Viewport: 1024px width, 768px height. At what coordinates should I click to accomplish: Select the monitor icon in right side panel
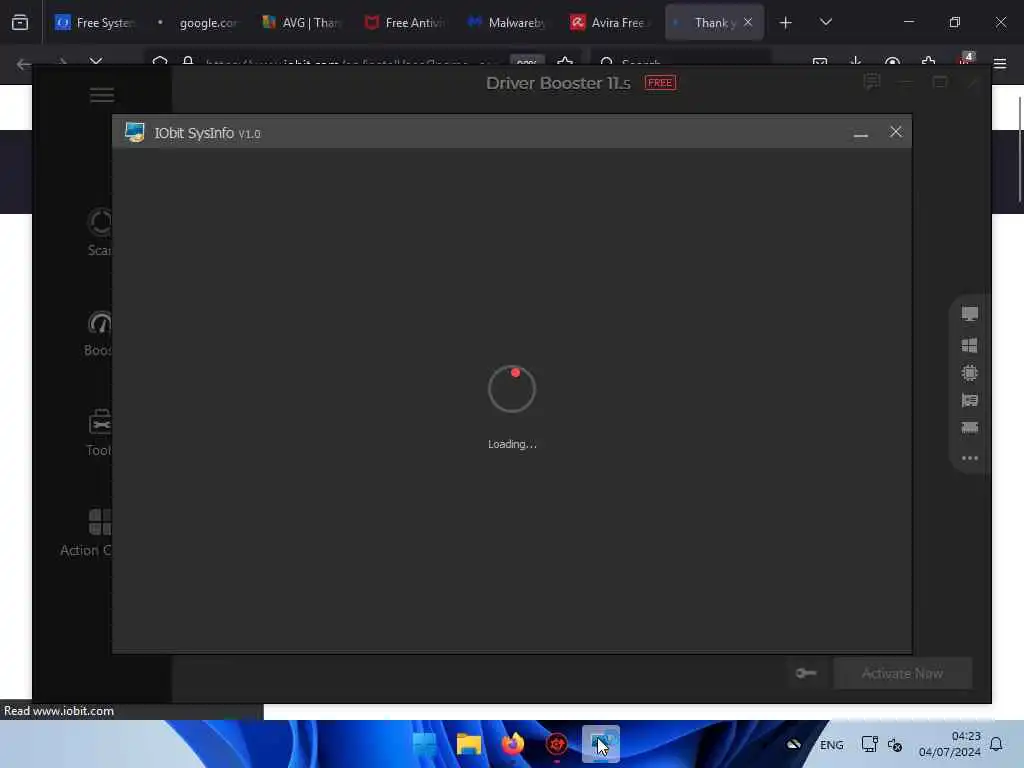click(970, 314)
